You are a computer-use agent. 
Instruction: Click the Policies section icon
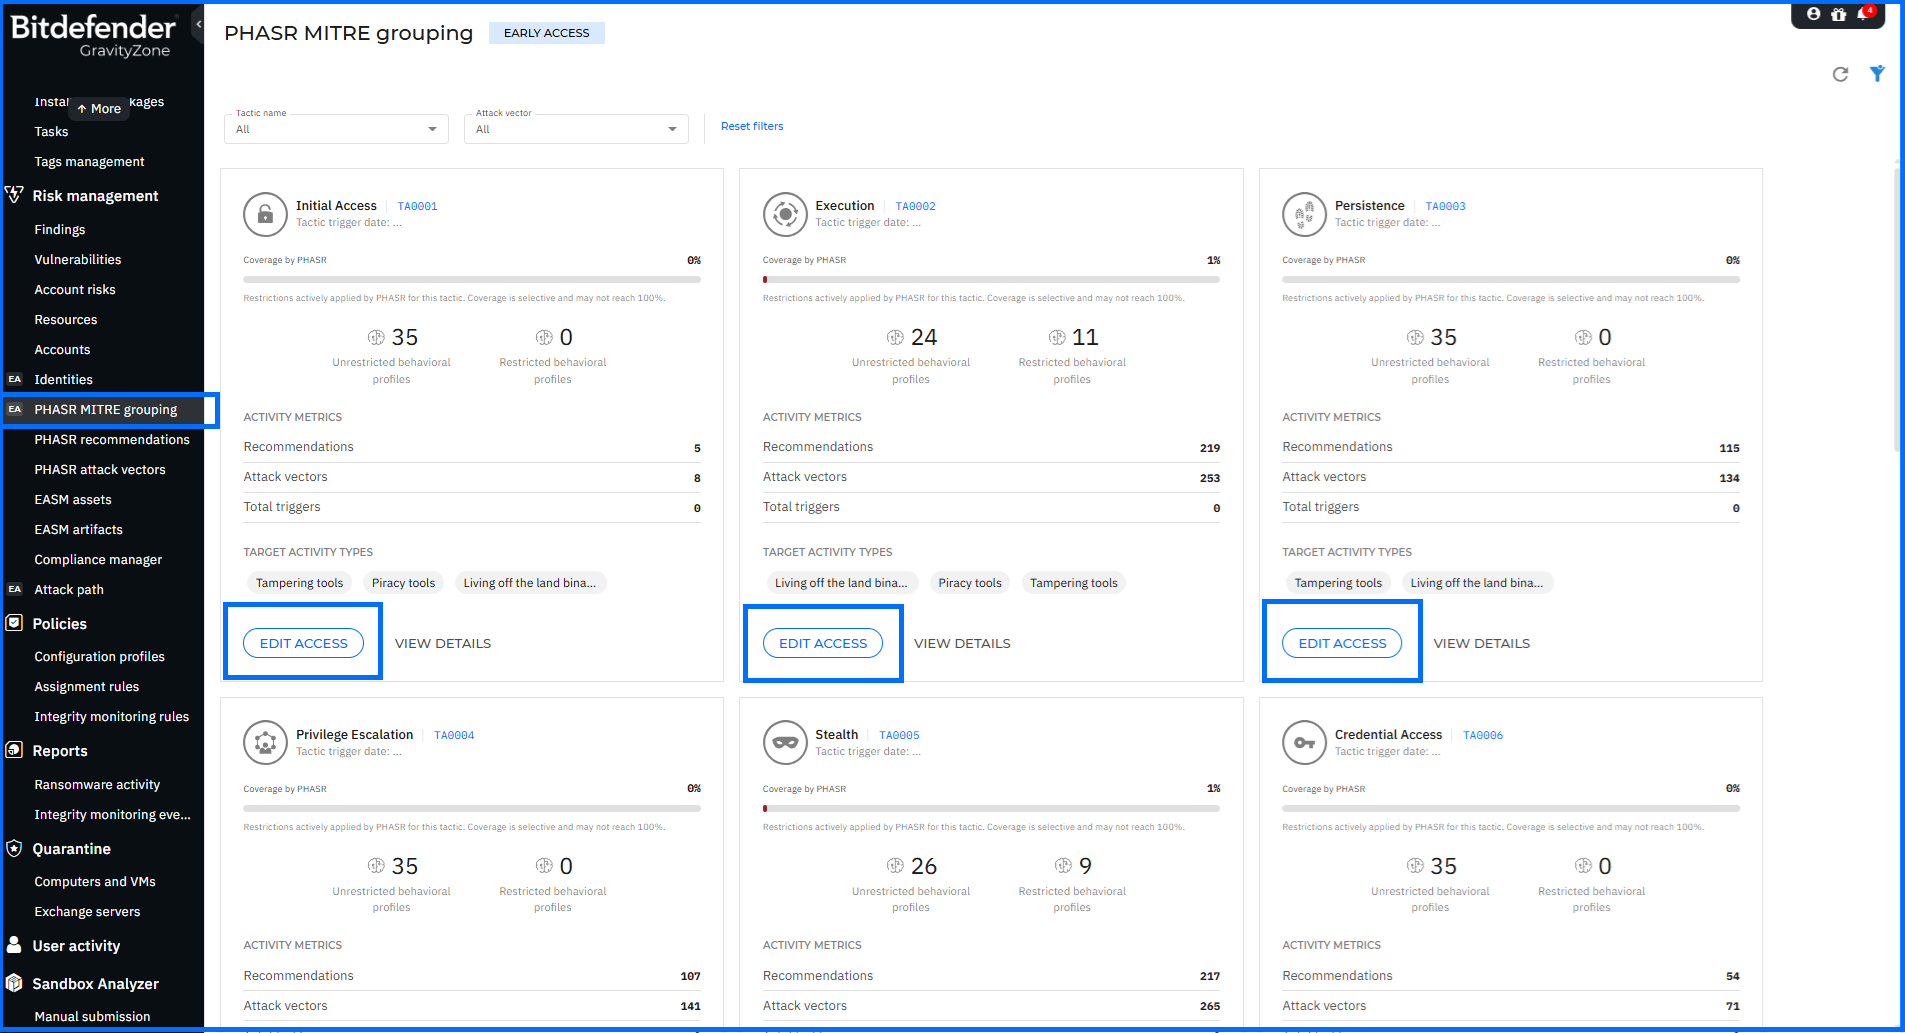[15, 623]
